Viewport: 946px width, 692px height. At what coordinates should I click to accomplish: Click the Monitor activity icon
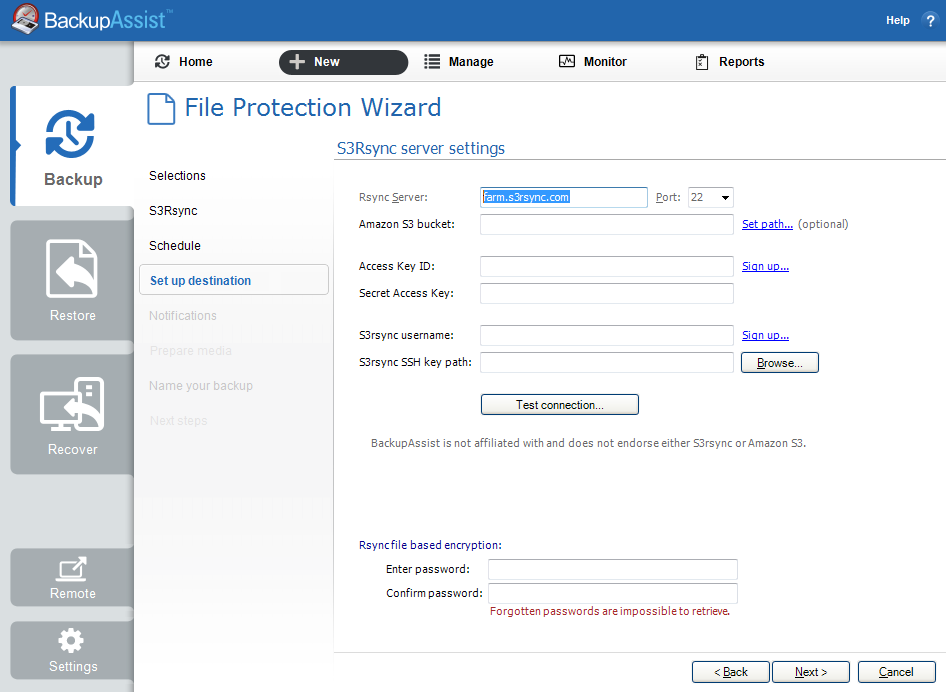coord(567,62)
